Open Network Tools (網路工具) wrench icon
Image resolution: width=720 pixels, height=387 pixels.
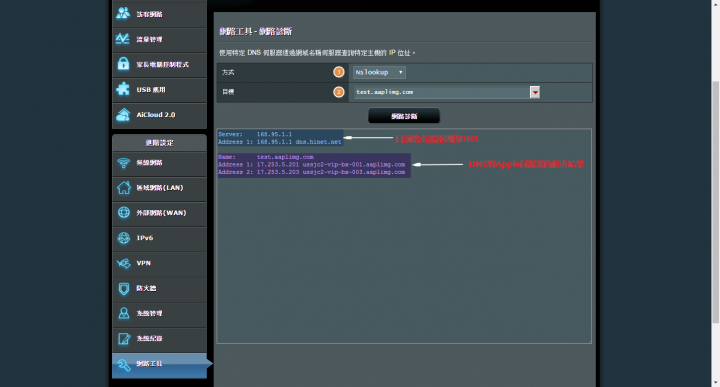pos(124,365)
